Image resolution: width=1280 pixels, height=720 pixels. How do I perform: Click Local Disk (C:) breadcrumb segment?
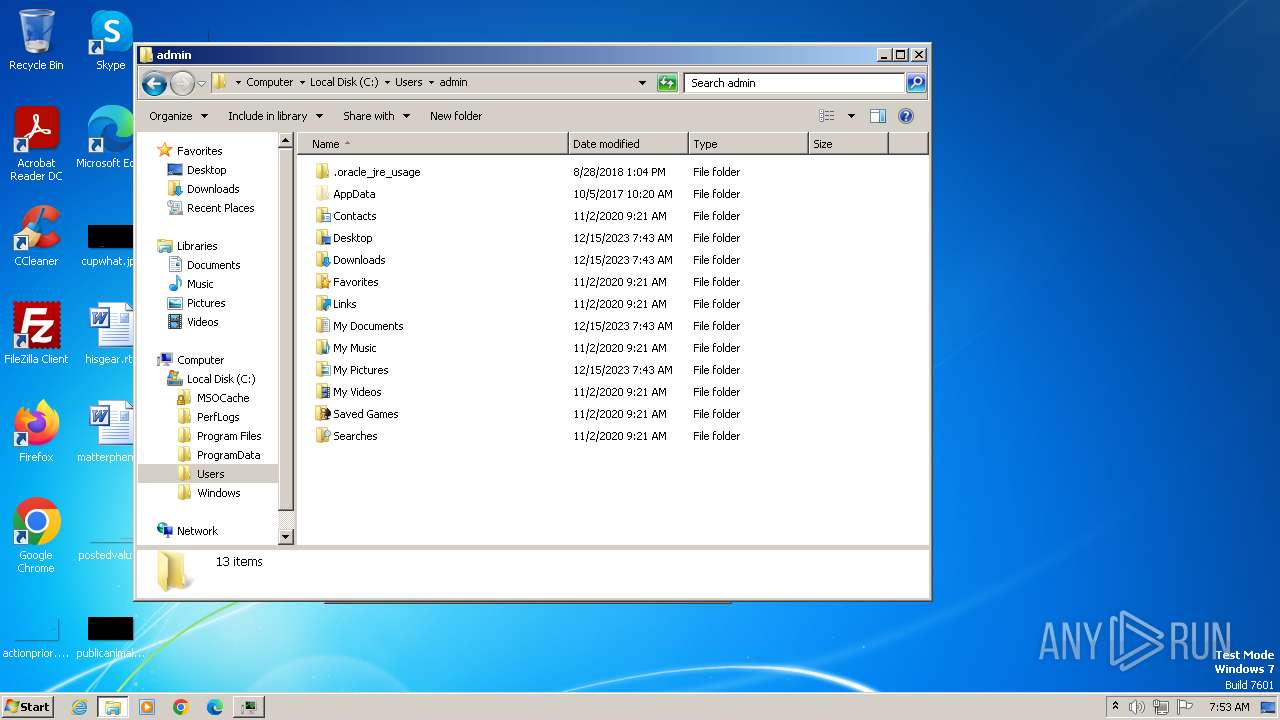344,83
